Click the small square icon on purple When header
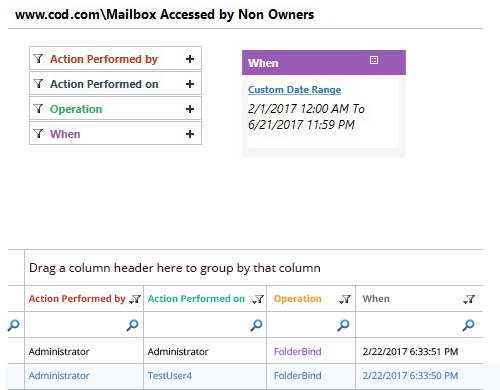 point(374,60)
